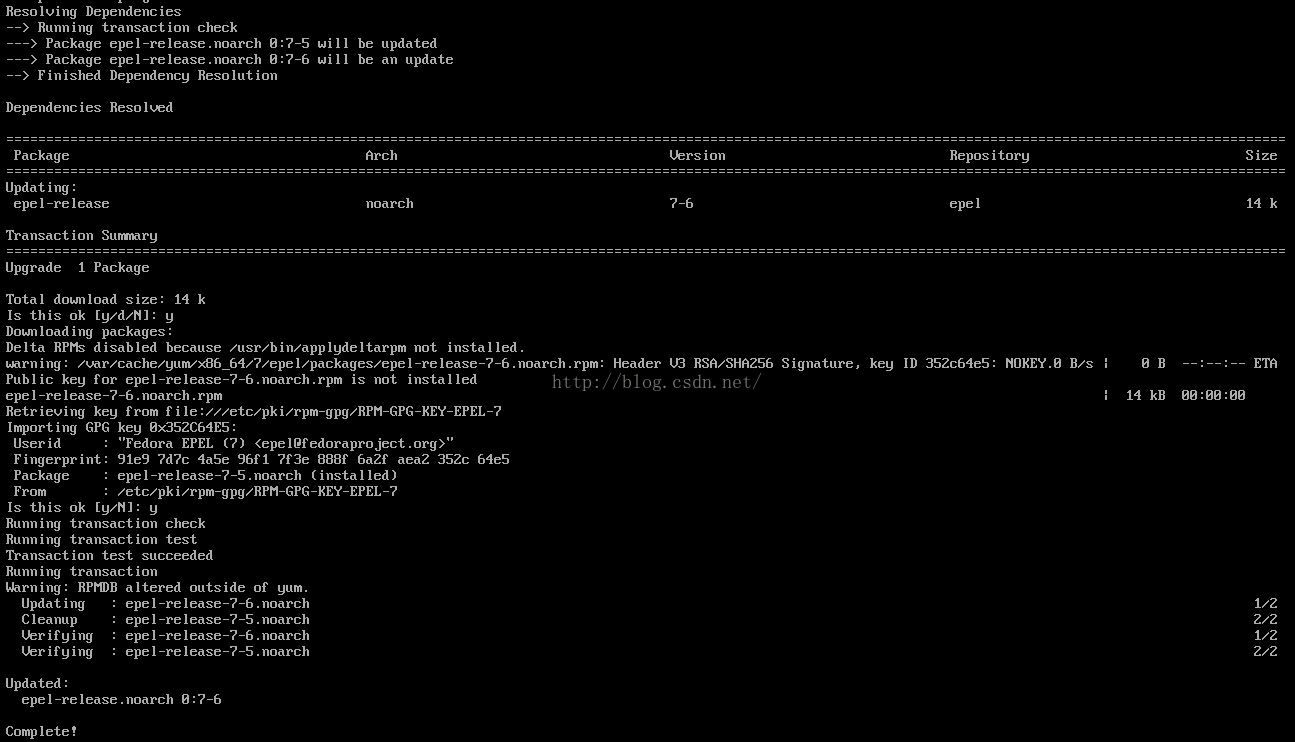Click the '--:--:-- ETA' text
The height and width of the screenshot is (742, 1295).
click(x=1230, y=364)
